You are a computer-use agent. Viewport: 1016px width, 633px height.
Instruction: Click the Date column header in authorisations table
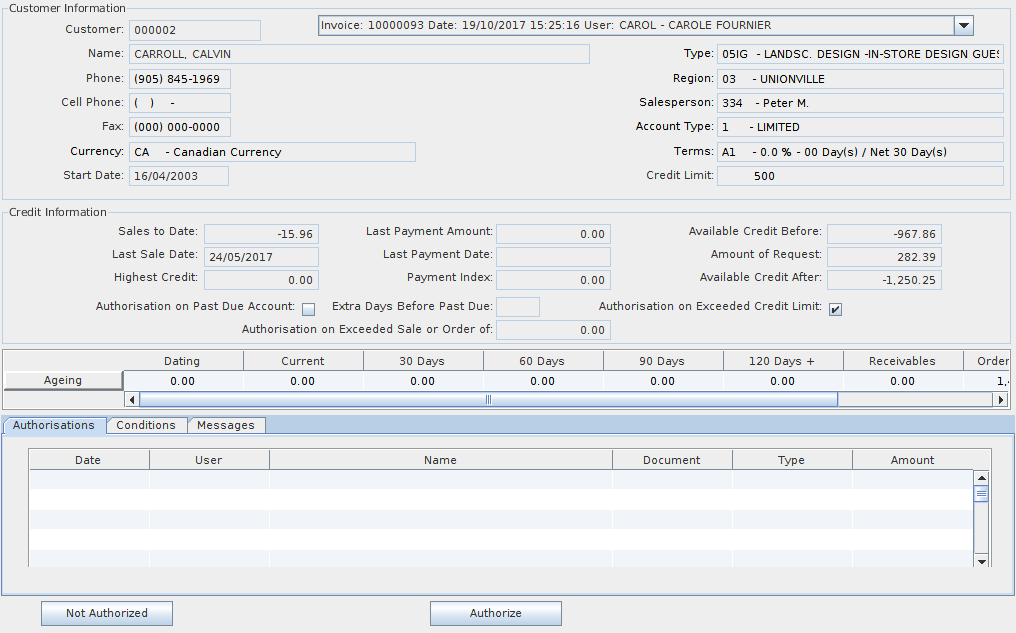(x=88, y=460)
